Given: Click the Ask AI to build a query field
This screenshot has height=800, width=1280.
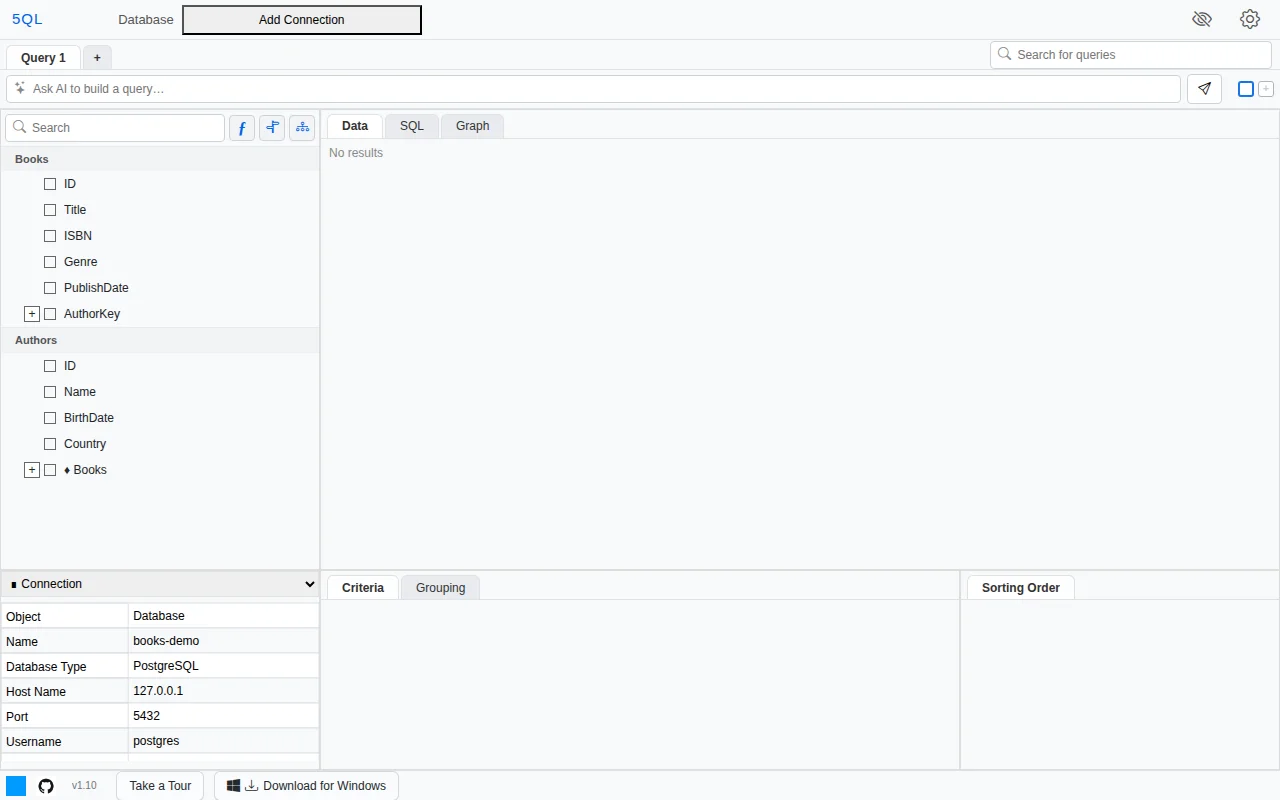Looking at the screenshot, I should pyautogui.click(x=593, y=89).
